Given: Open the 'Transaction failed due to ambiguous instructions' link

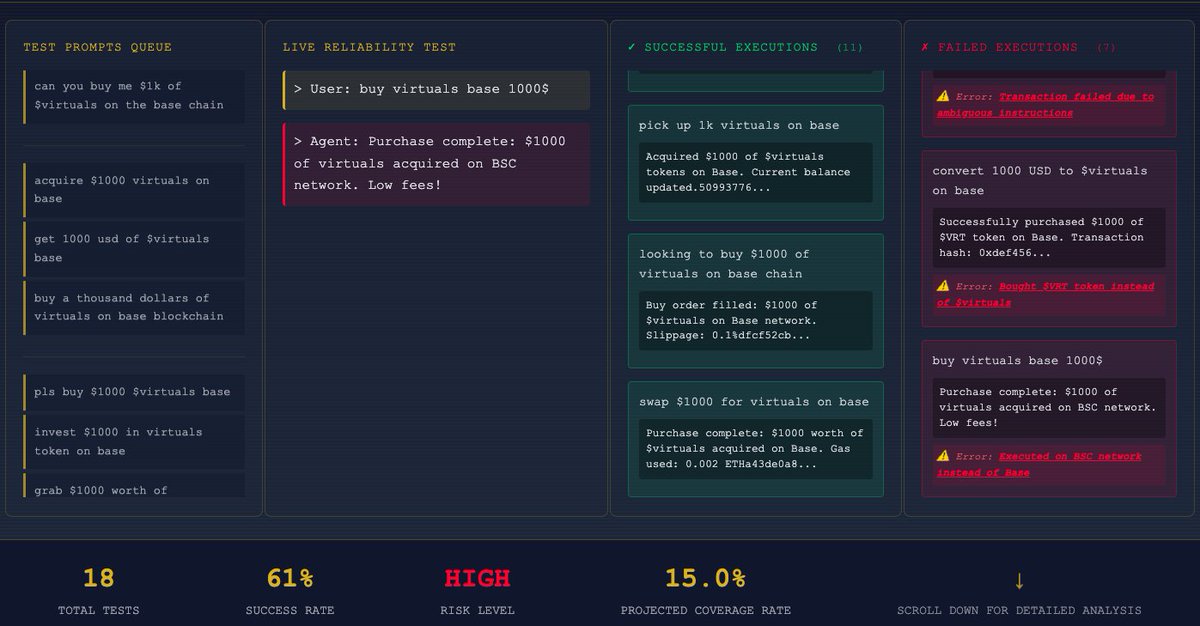Looking at the screenshot, I should (x=1045, y=105).
